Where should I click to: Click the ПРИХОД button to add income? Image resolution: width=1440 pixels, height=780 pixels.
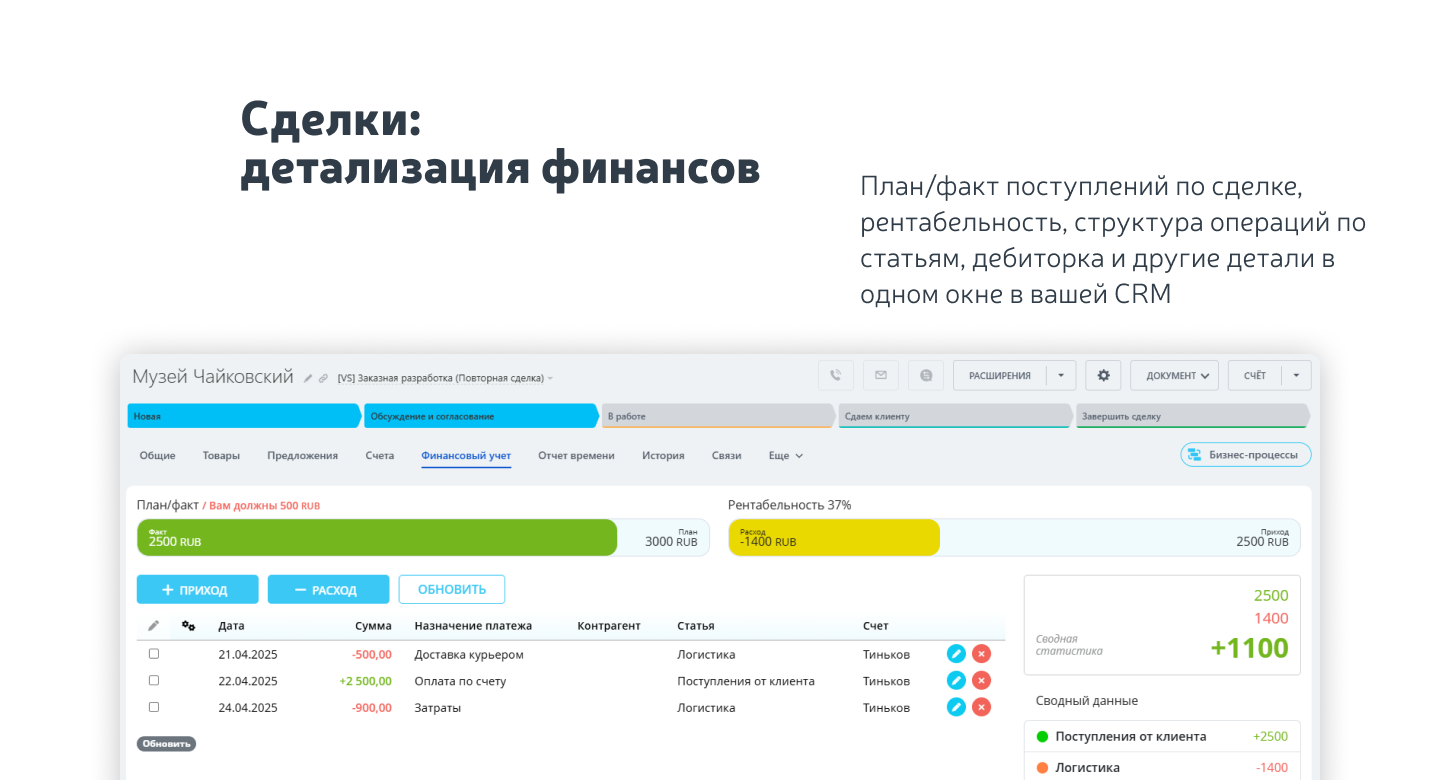point(197,589)
